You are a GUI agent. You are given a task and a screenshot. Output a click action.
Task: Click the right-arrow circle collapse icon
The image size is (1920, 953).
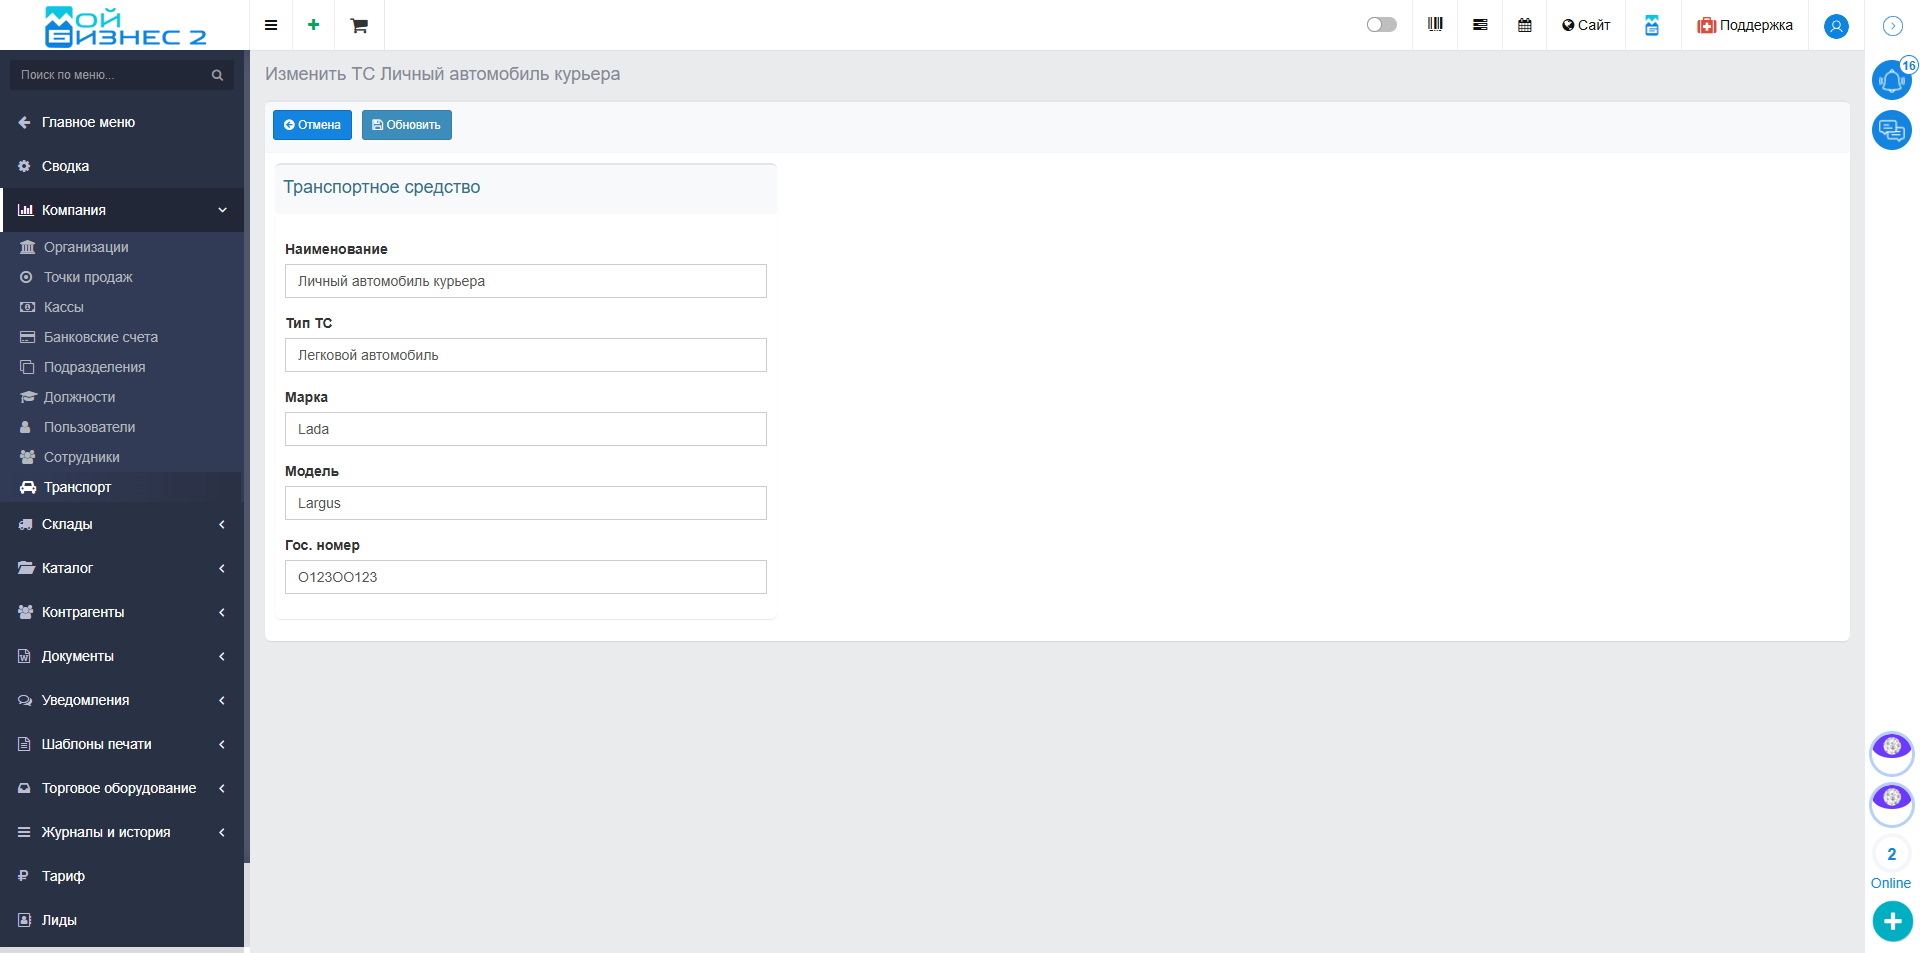pyautogui.click(x=1892, y=26)
